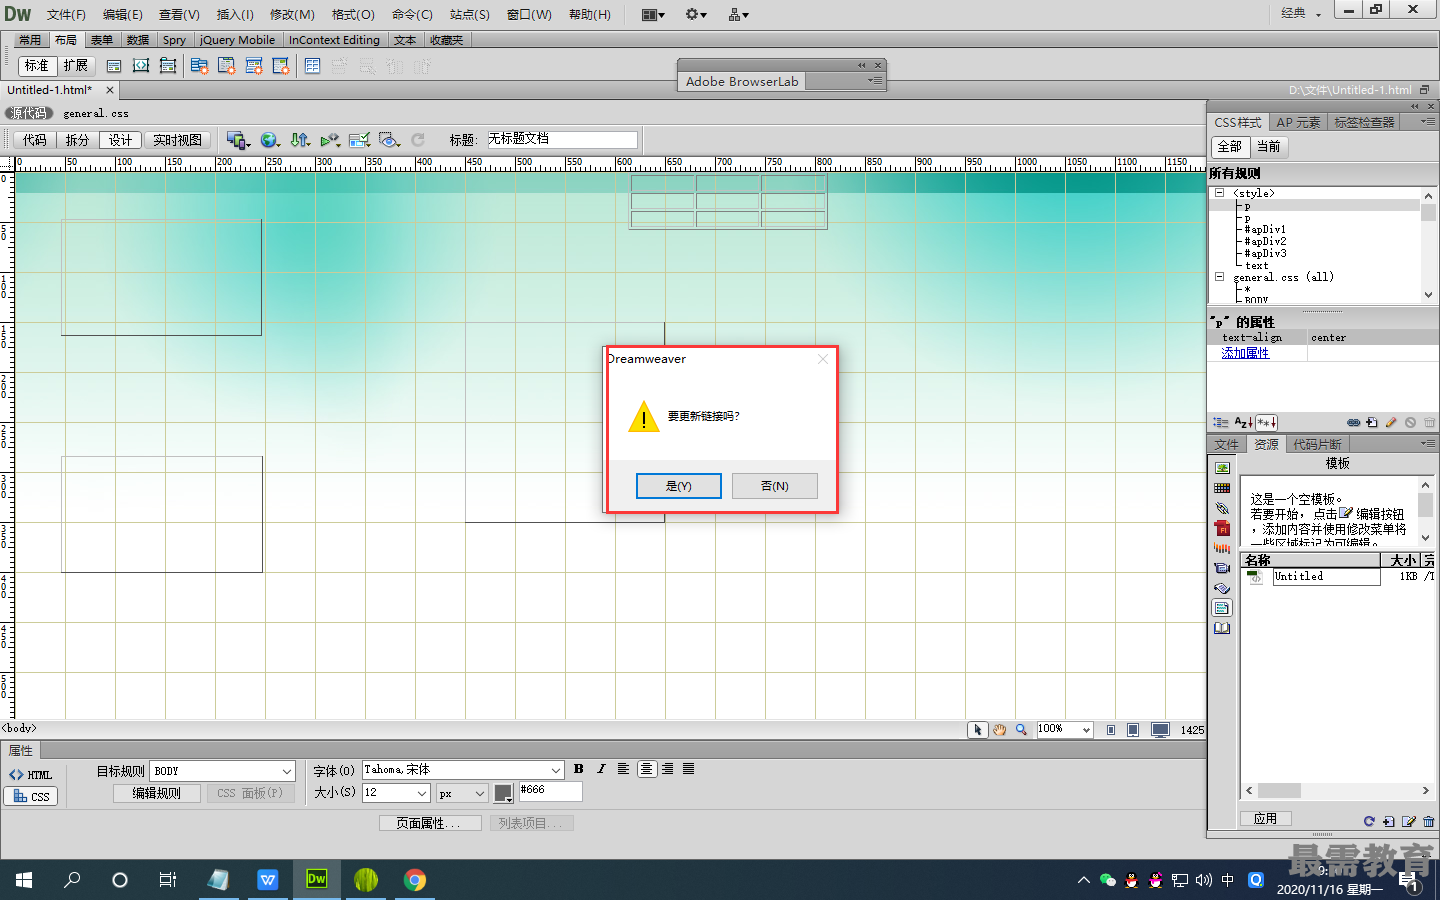Switch to 设计 (Design) view

point(120,140)
